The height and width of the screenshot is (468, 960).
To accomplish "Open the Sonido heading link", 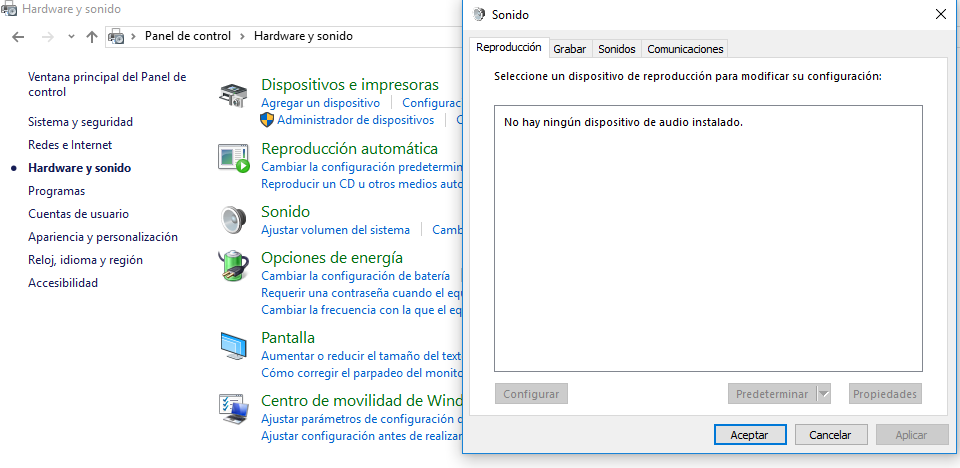I will pos(285,212).
